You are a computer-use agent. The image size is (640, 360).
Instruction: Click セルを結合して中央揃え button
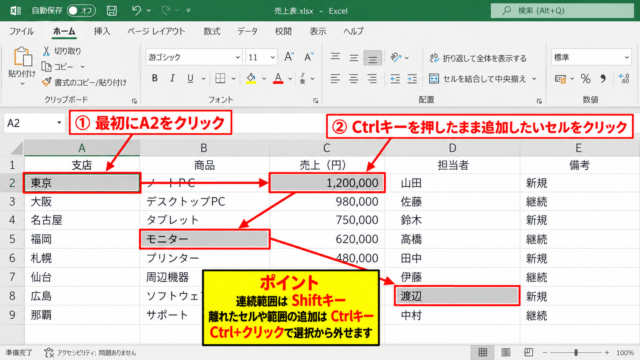point(478,78)
